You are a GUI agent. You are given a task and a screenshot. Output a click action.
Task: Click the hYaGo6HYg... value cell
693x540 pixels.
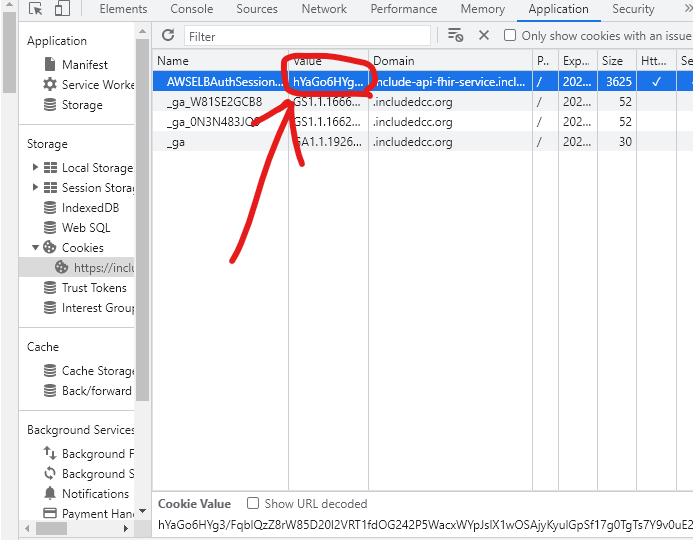pyautogui.click(x=328, y=81)
